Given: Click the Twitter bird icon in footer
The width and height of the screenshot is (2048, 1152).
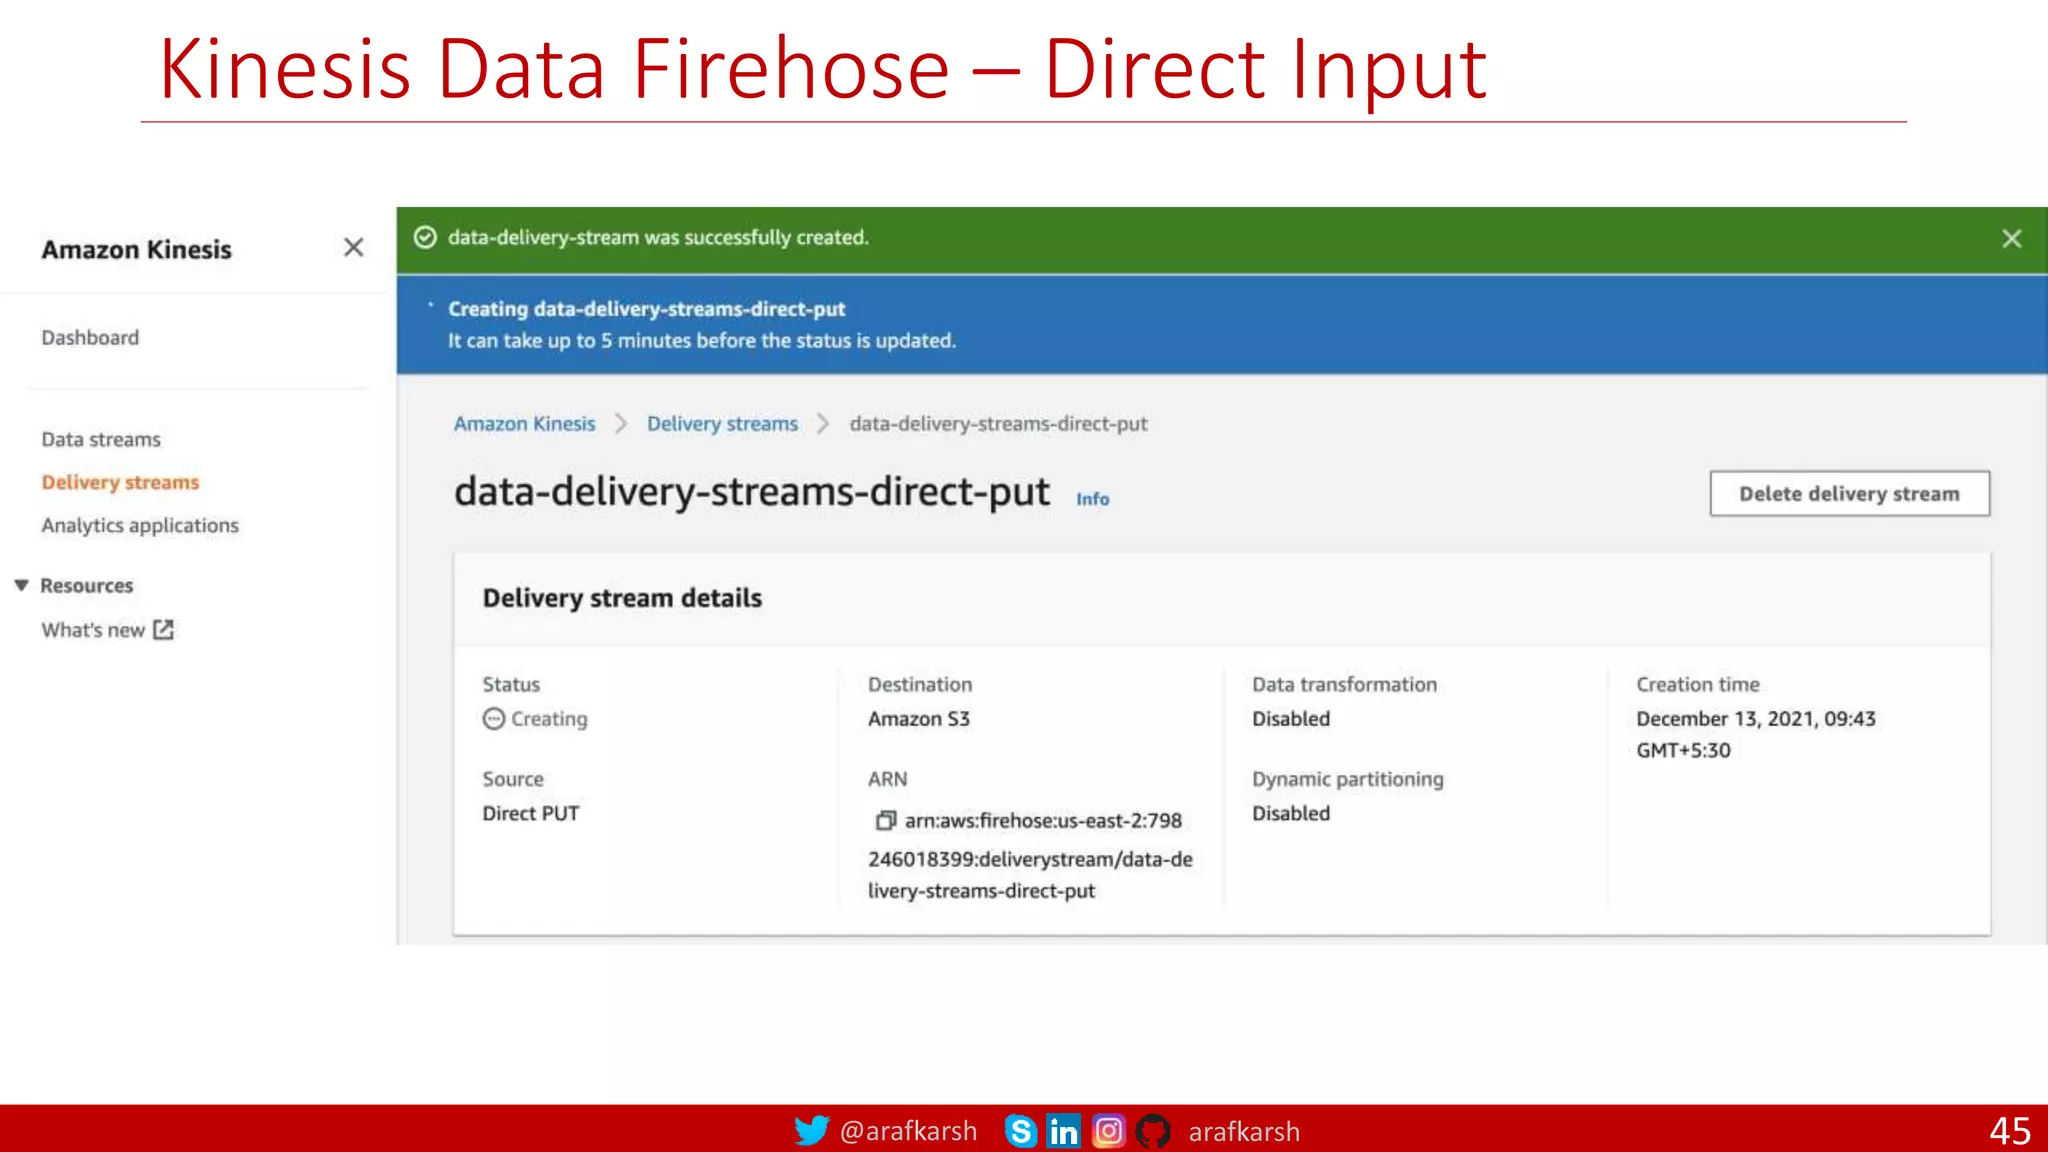Looking at the screenshot, I should [811, 1131].
